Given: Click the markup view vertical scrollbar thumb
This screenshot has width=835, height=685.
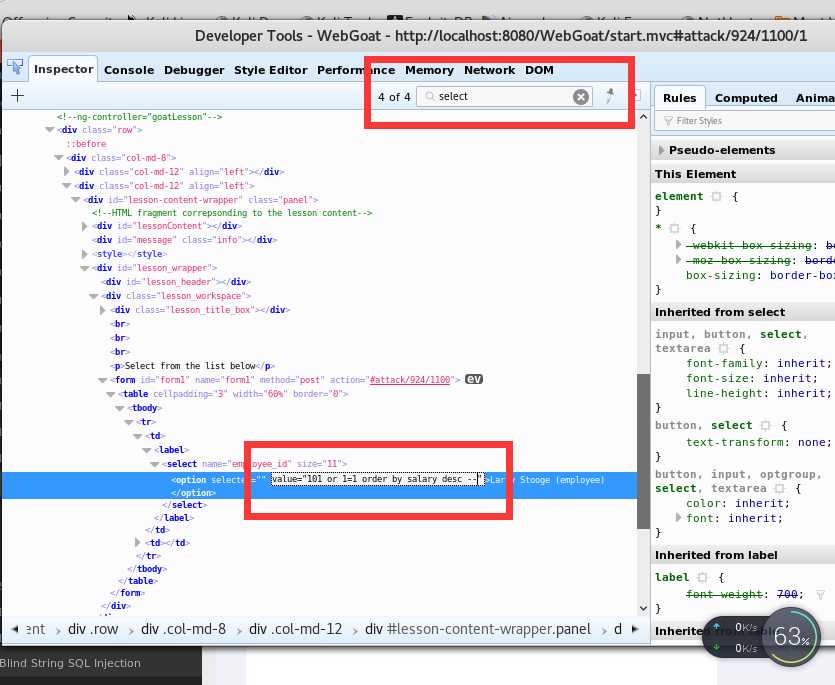Looking at the screenshot, I should click(643, 451).
